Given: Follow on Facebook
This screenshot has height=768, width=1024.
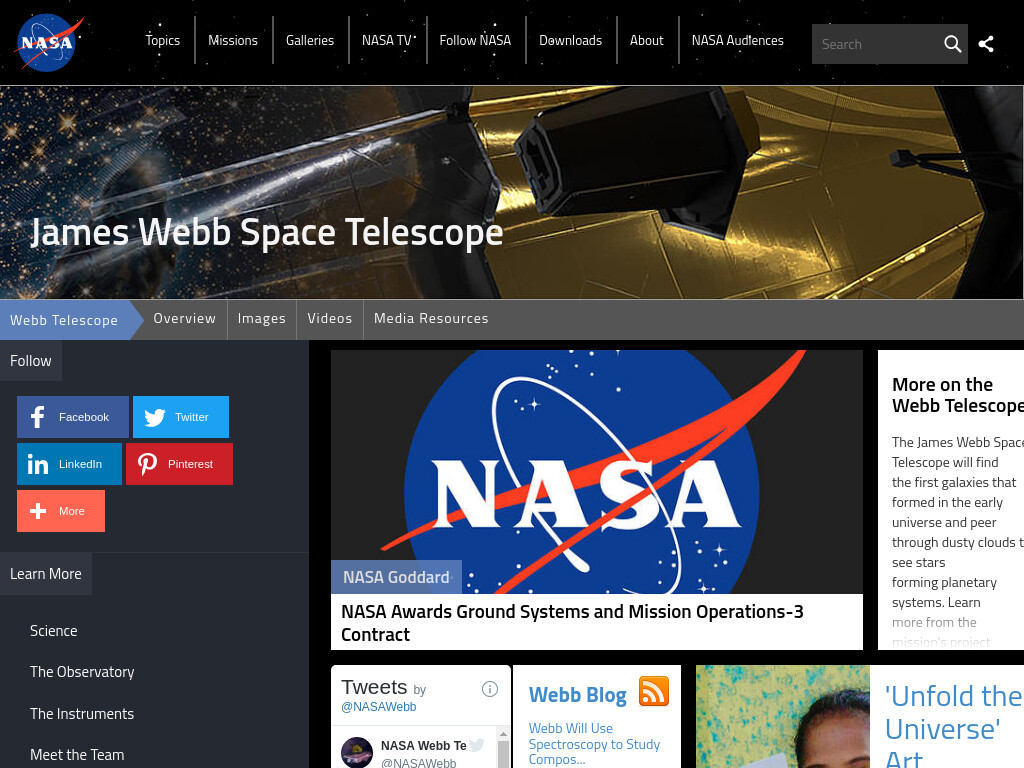Looking at the screenshot, I should pos(72,417).
